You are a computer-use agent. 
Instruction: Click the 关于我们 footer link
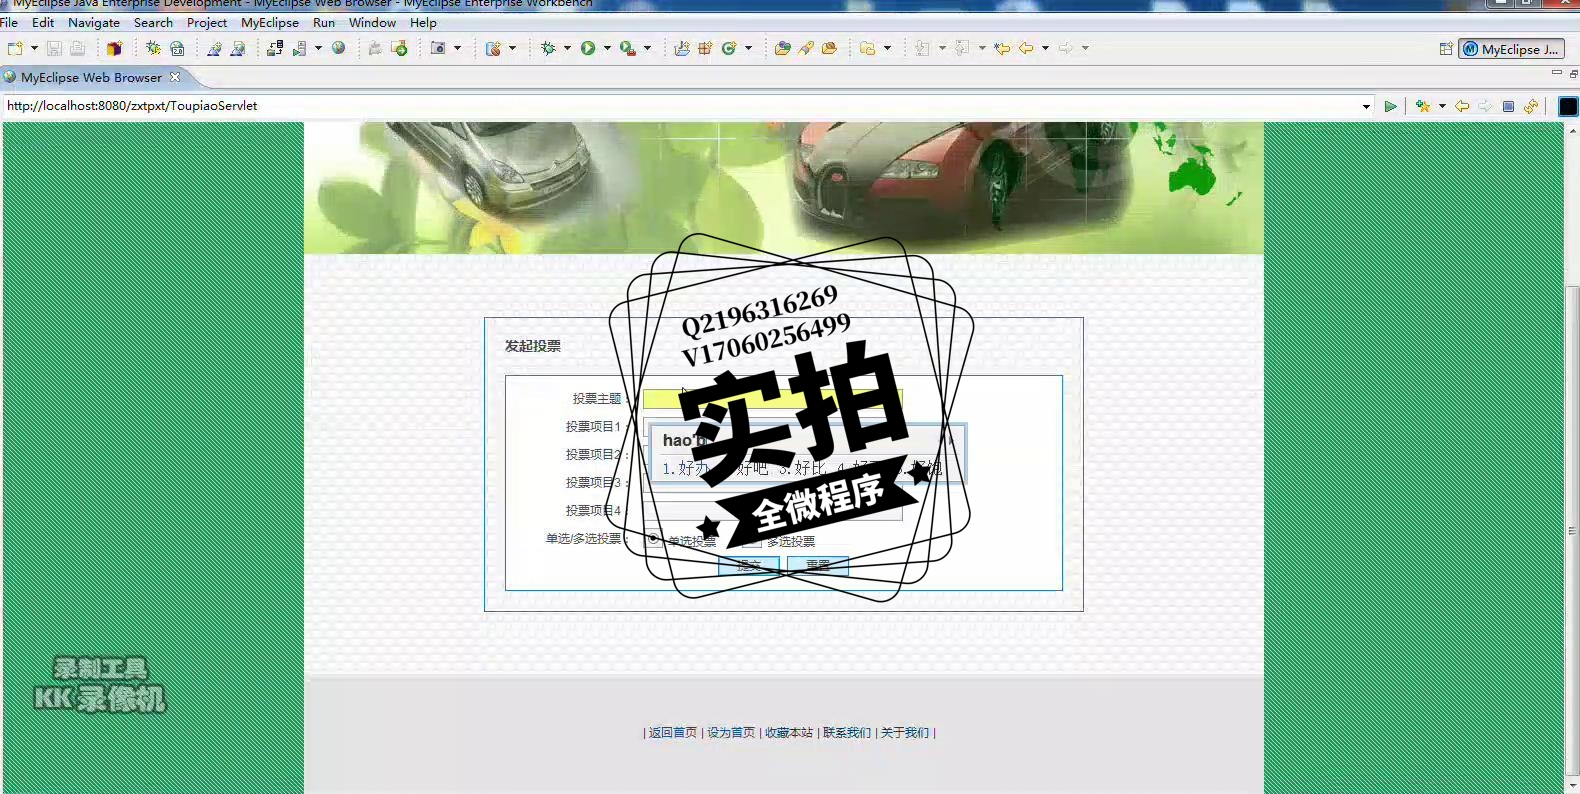pyautogui.click(x=905, y=733)
